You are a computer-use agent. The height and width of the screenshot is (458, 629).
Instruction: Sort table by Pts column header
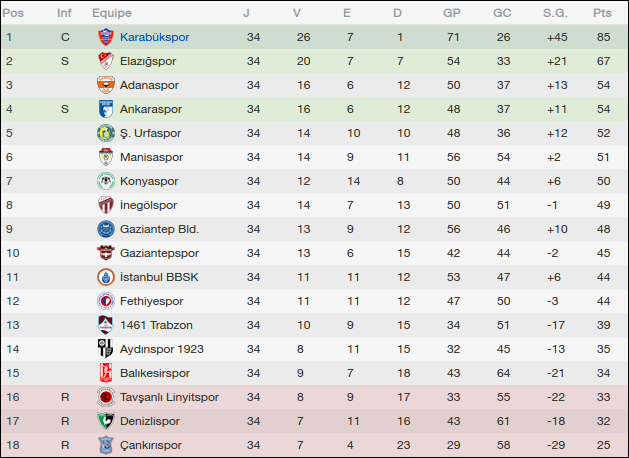(601, 13)
